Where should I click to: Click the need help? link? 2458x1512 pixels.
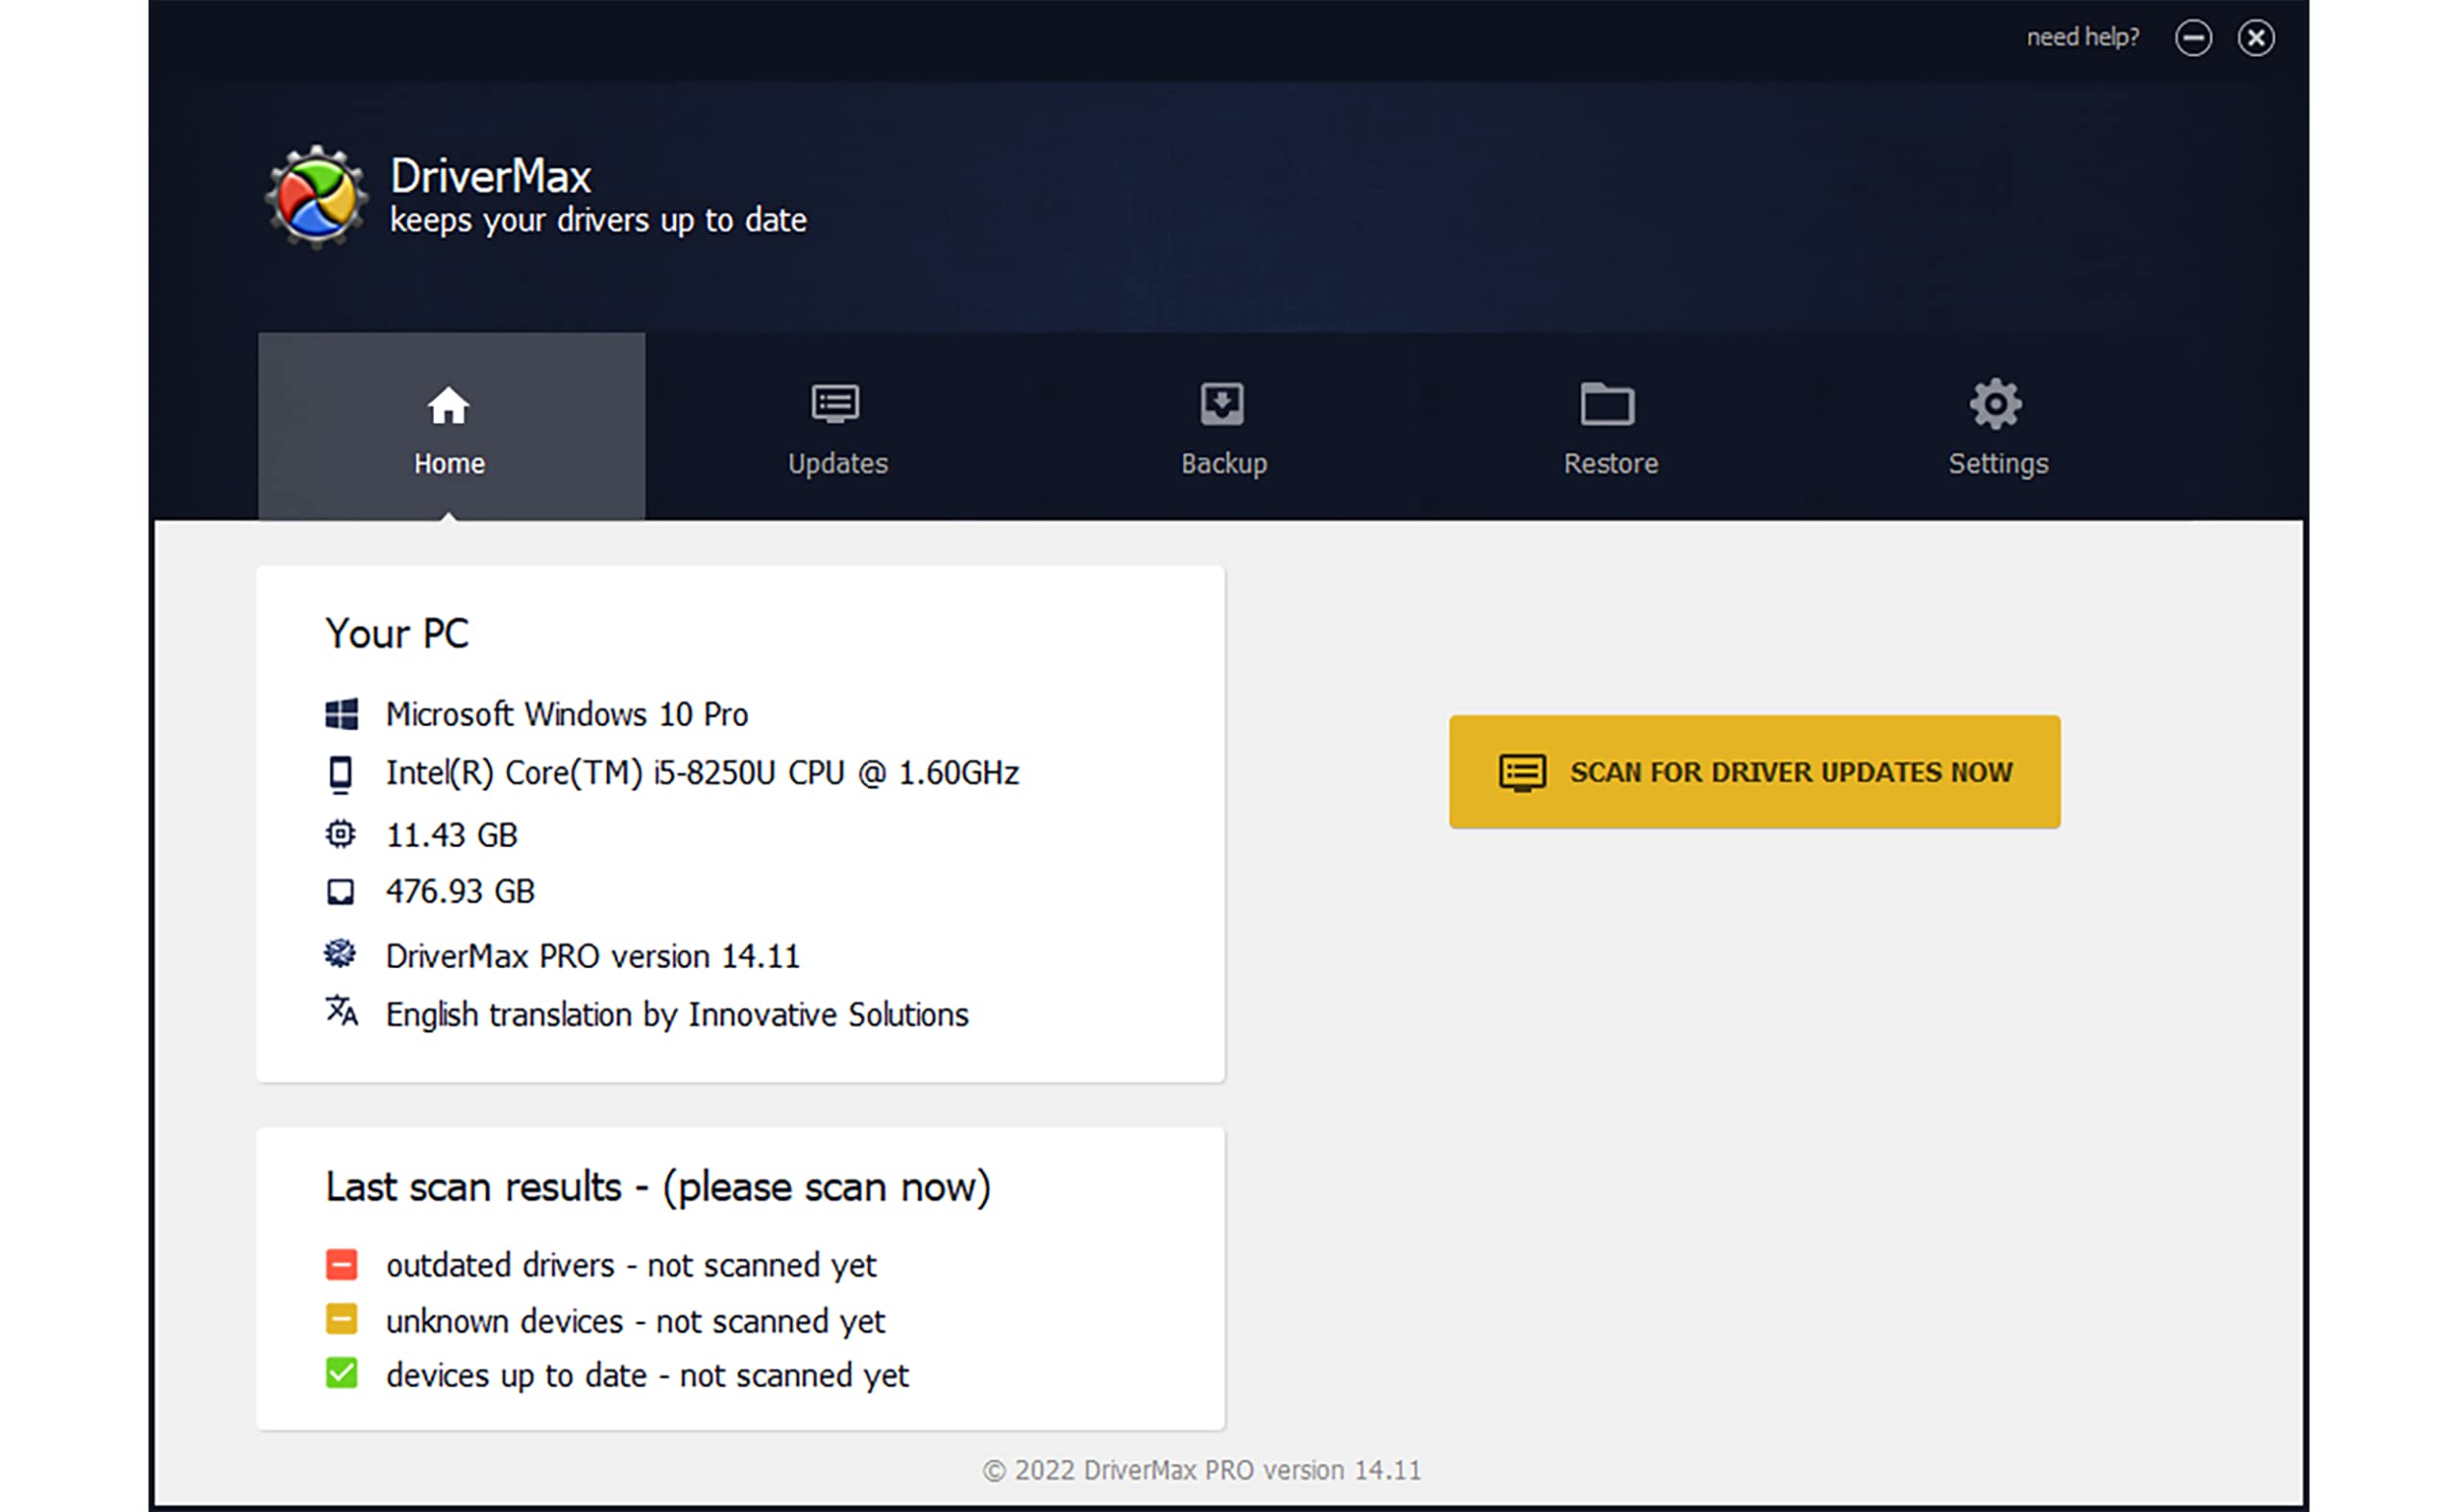[2082, 38]
